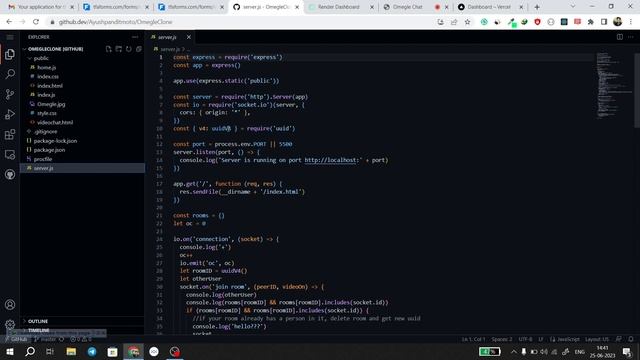Click the editor minimap
This screenshot has width=640, height=360.
[613, 86]
